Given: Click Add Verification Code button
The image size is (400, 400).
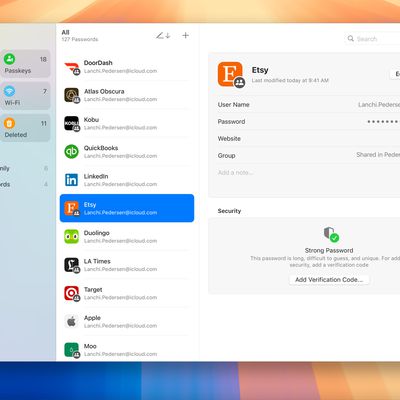Looking at the screenshot, I should pyautogui.click(x=329, y=280).
